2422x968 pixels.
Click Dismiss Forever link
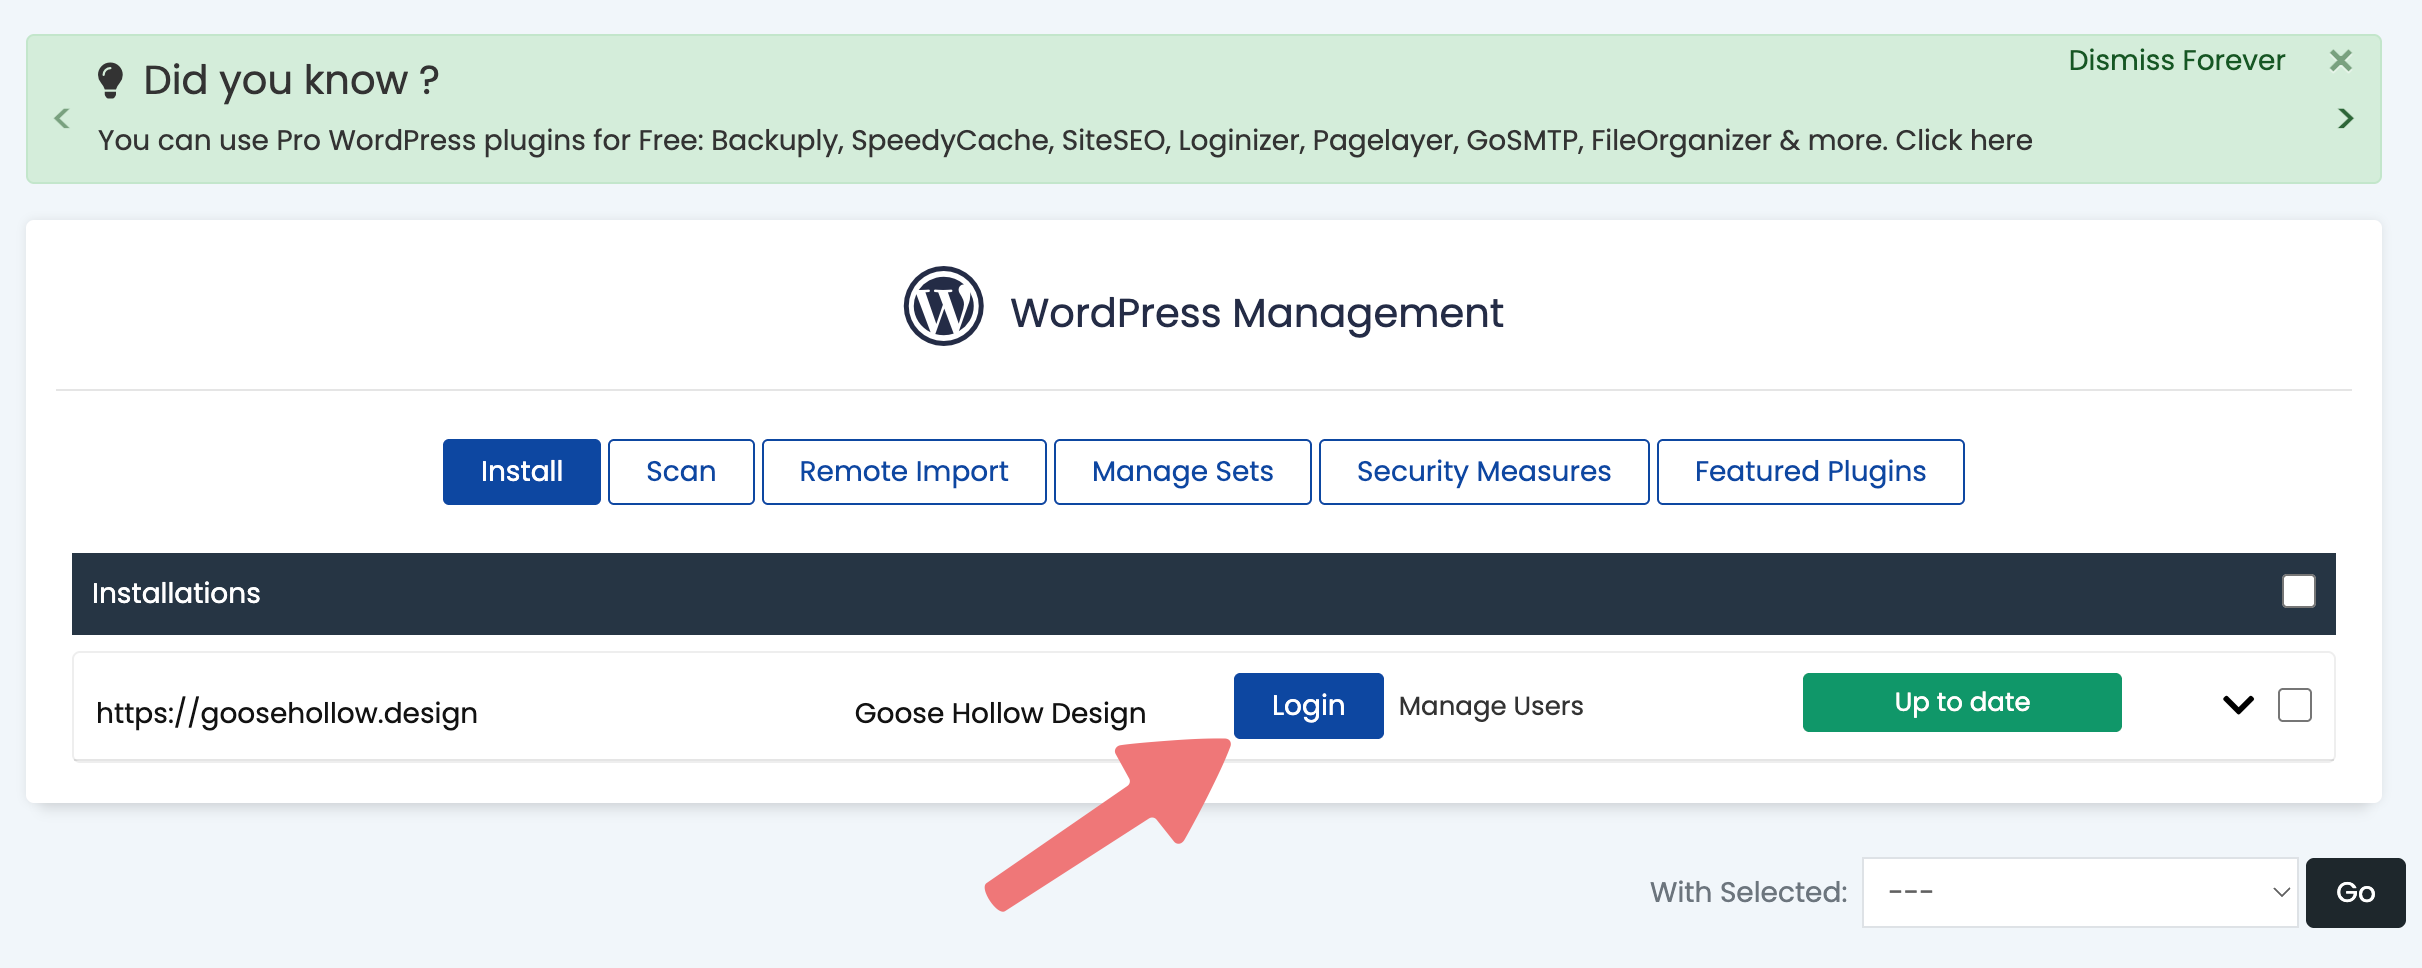2176,61
